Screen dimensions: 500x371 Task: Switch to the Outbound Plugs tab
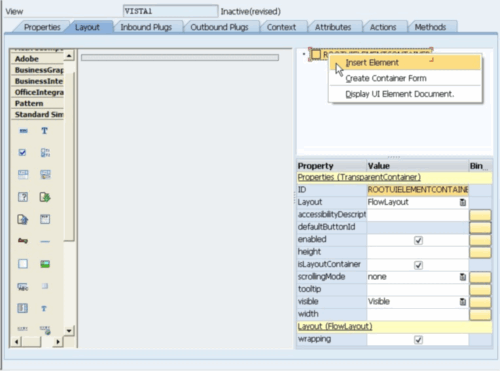pyautogui.click(x=219, y=27)
